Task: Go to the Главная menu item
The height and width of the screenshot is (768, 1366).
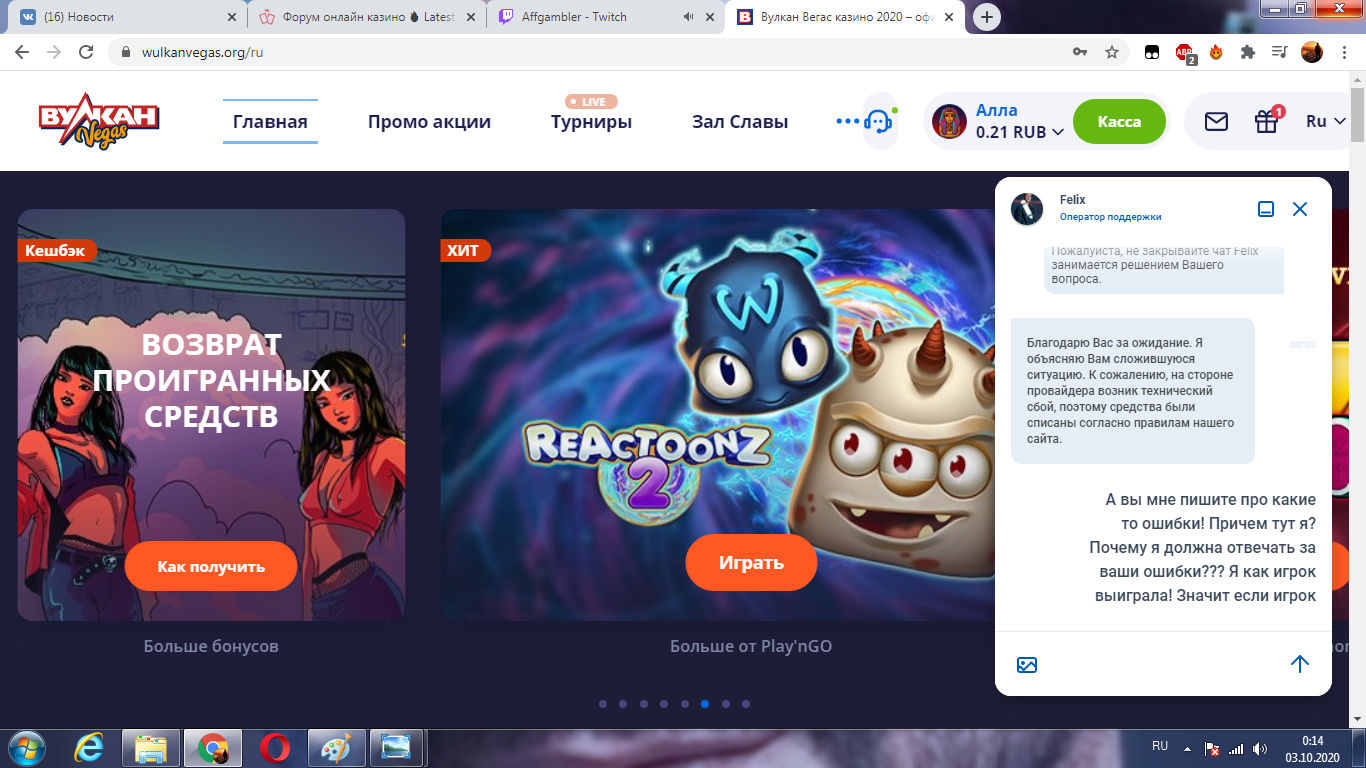Action: [x=270, y=122]
